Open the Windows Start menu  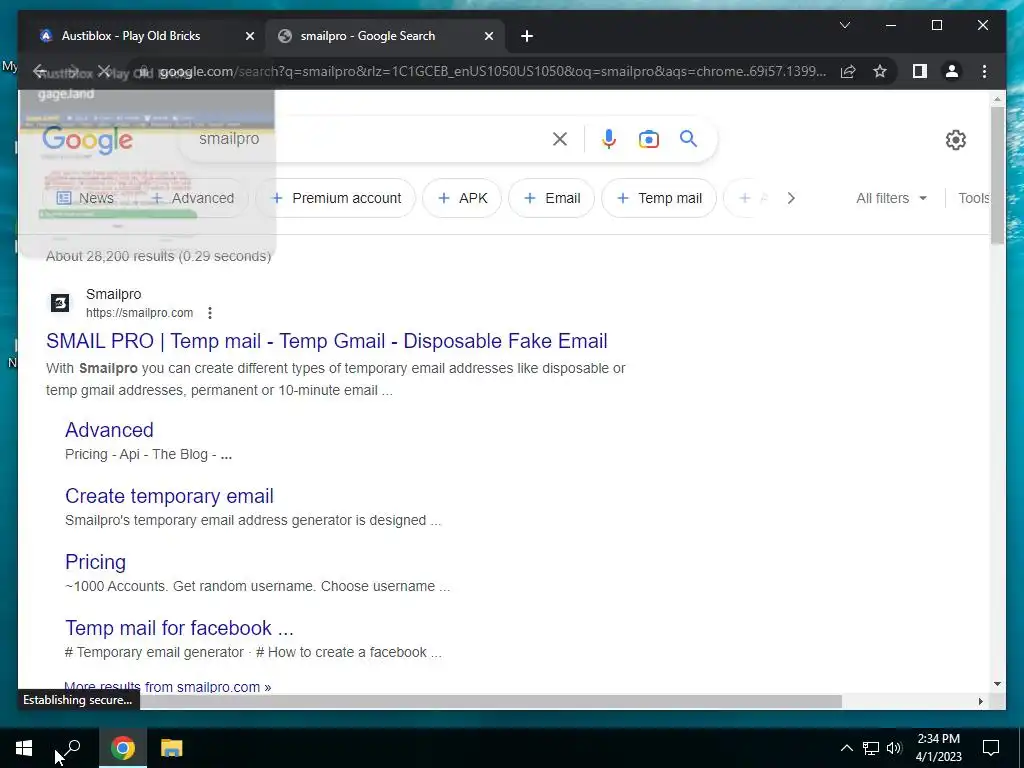point(24,748)
